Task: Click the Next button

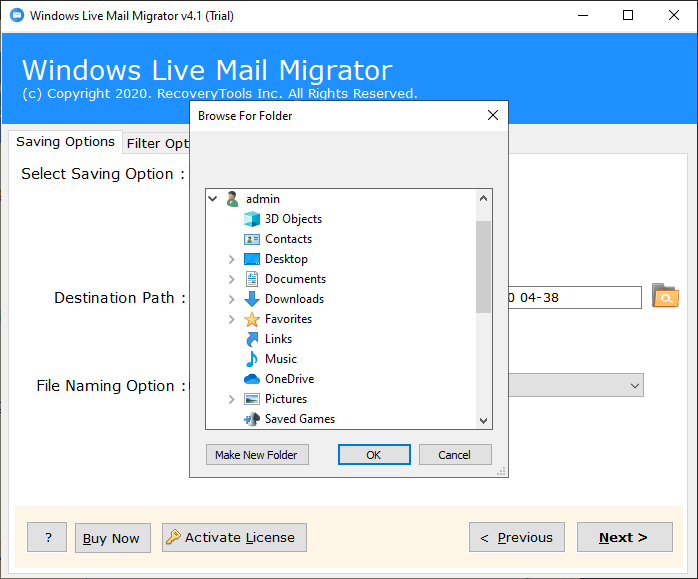Action: [625, 537]
